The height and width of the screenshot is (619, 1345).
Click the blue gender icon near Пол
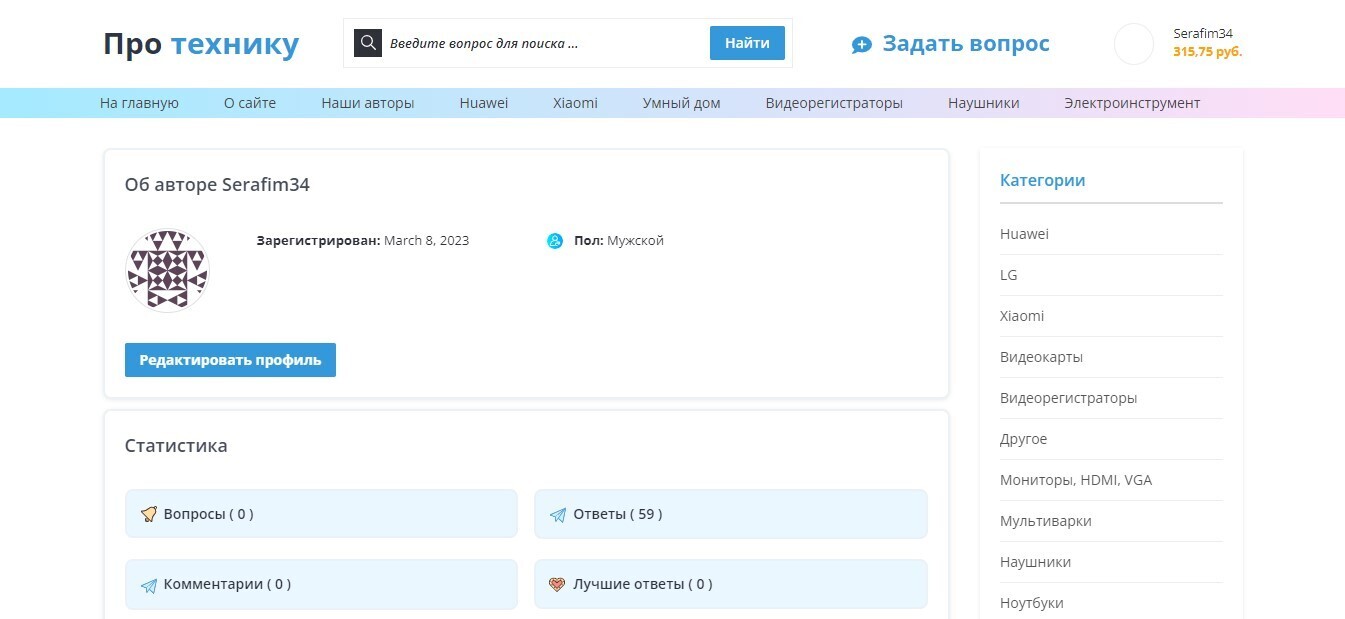555,241
